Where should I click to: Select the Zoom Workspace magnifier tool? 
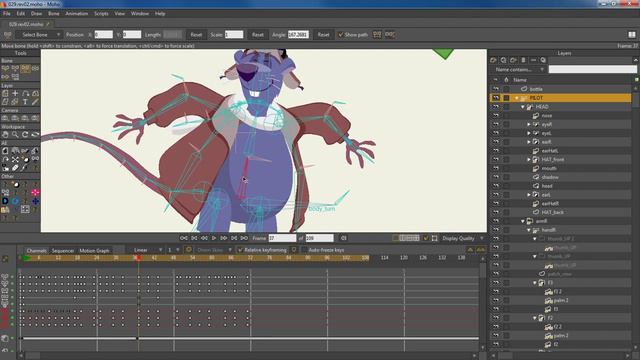pos(15,134)
